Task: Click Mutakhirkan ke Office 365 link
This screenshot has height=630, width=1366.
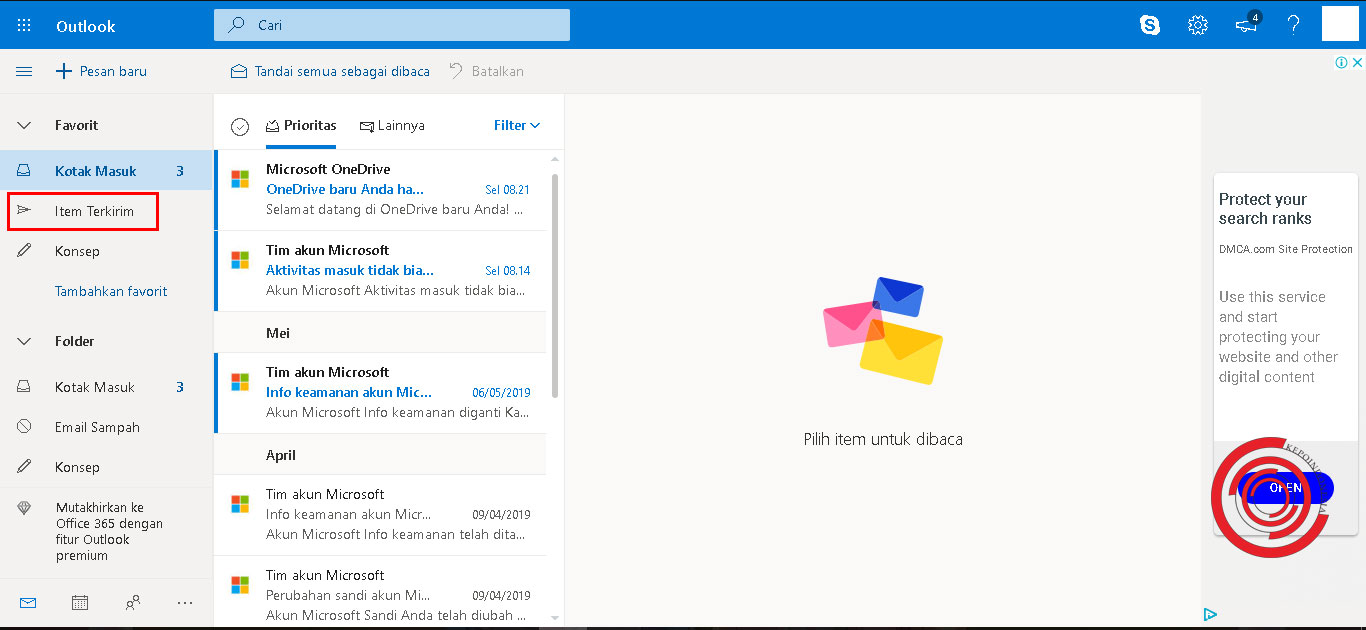Action: click(109, 531)
